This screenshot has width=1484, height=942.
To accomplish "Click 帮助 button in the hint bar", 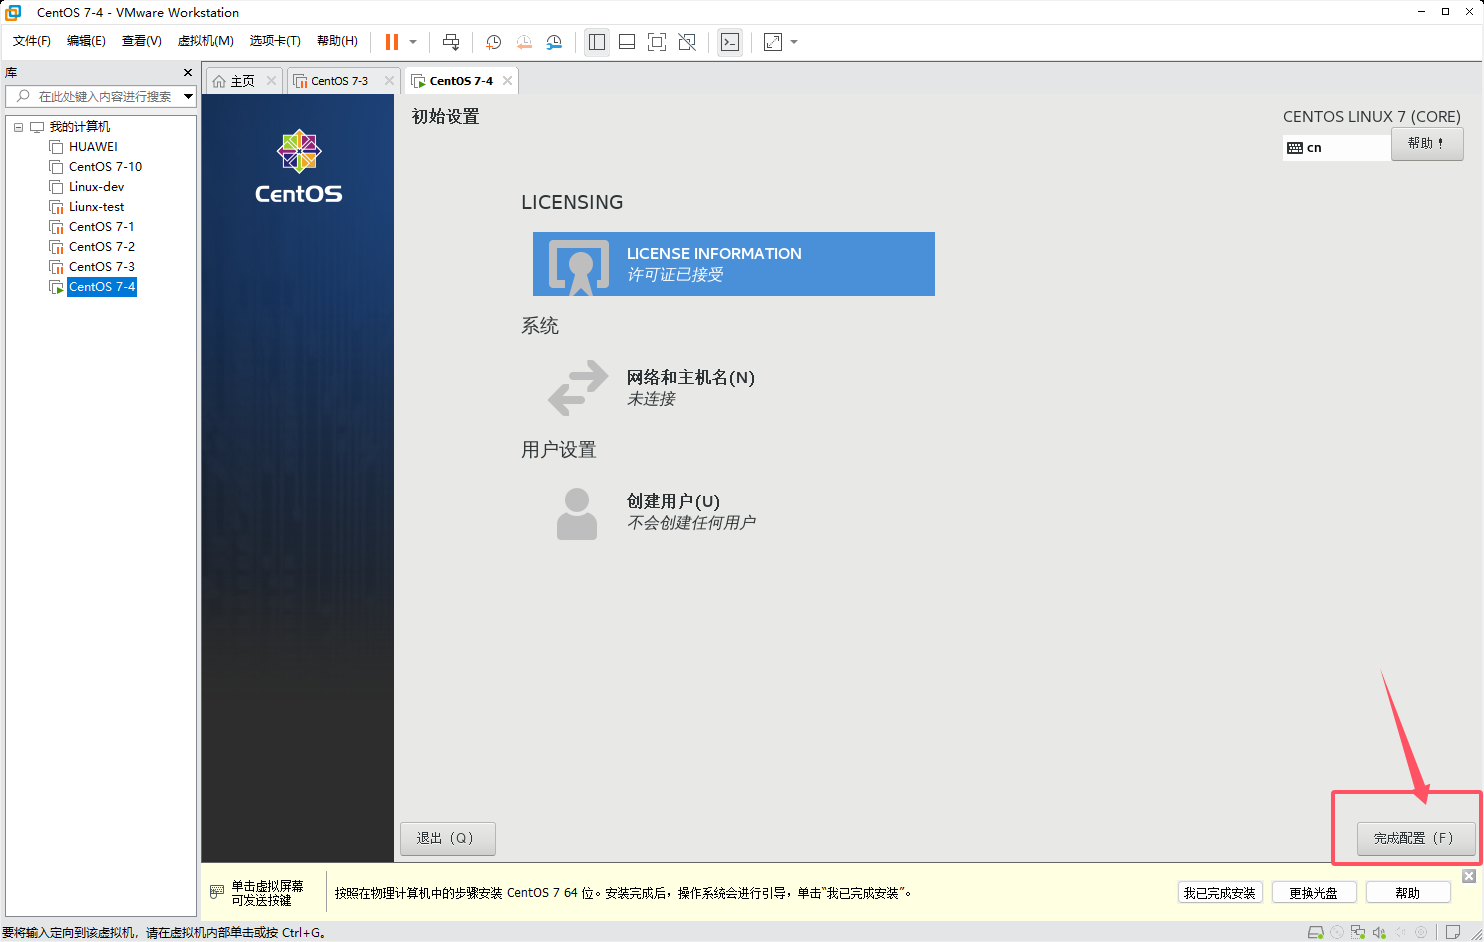I will pyautogui.click(x=1408, y=893).
